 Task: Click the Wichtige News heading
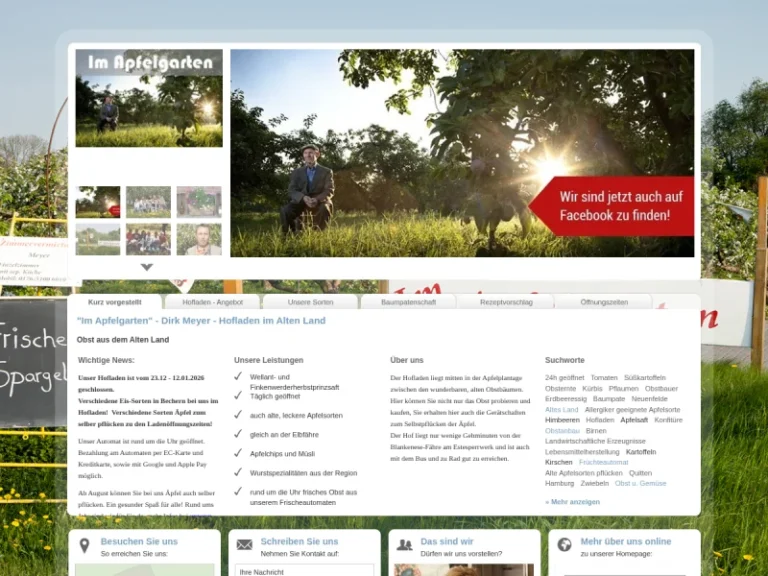pyautogui.click(x=106, y=360)
